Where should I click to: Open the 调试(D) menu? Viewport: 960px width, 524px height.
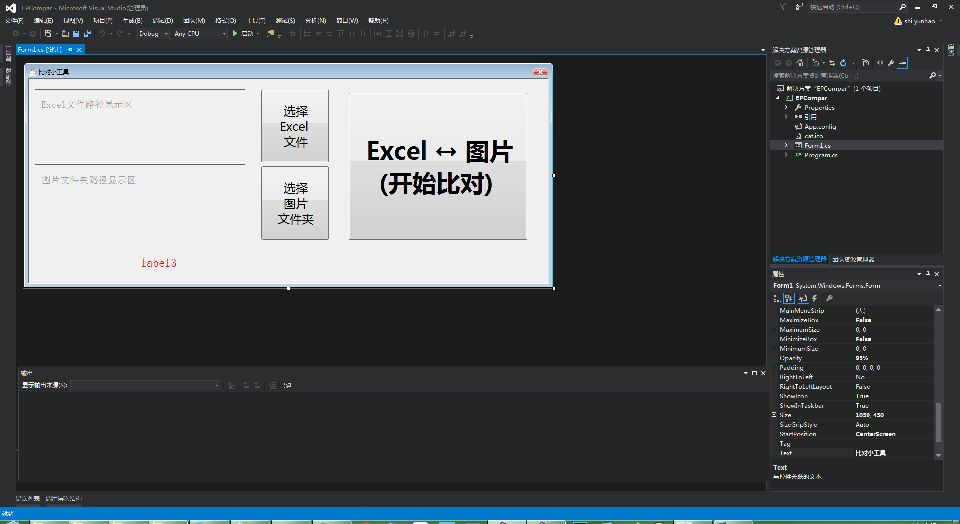(x=162, y=20)
